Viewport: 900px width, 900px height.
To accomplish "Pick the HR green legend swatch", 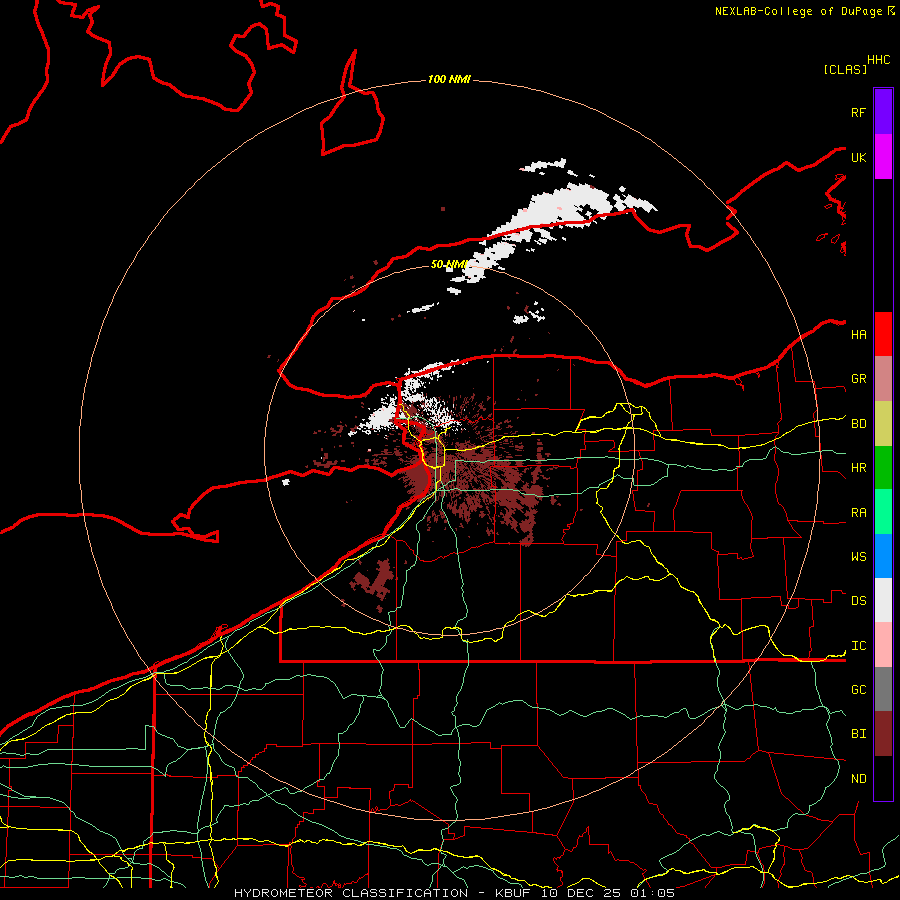I will coord(883,467).
